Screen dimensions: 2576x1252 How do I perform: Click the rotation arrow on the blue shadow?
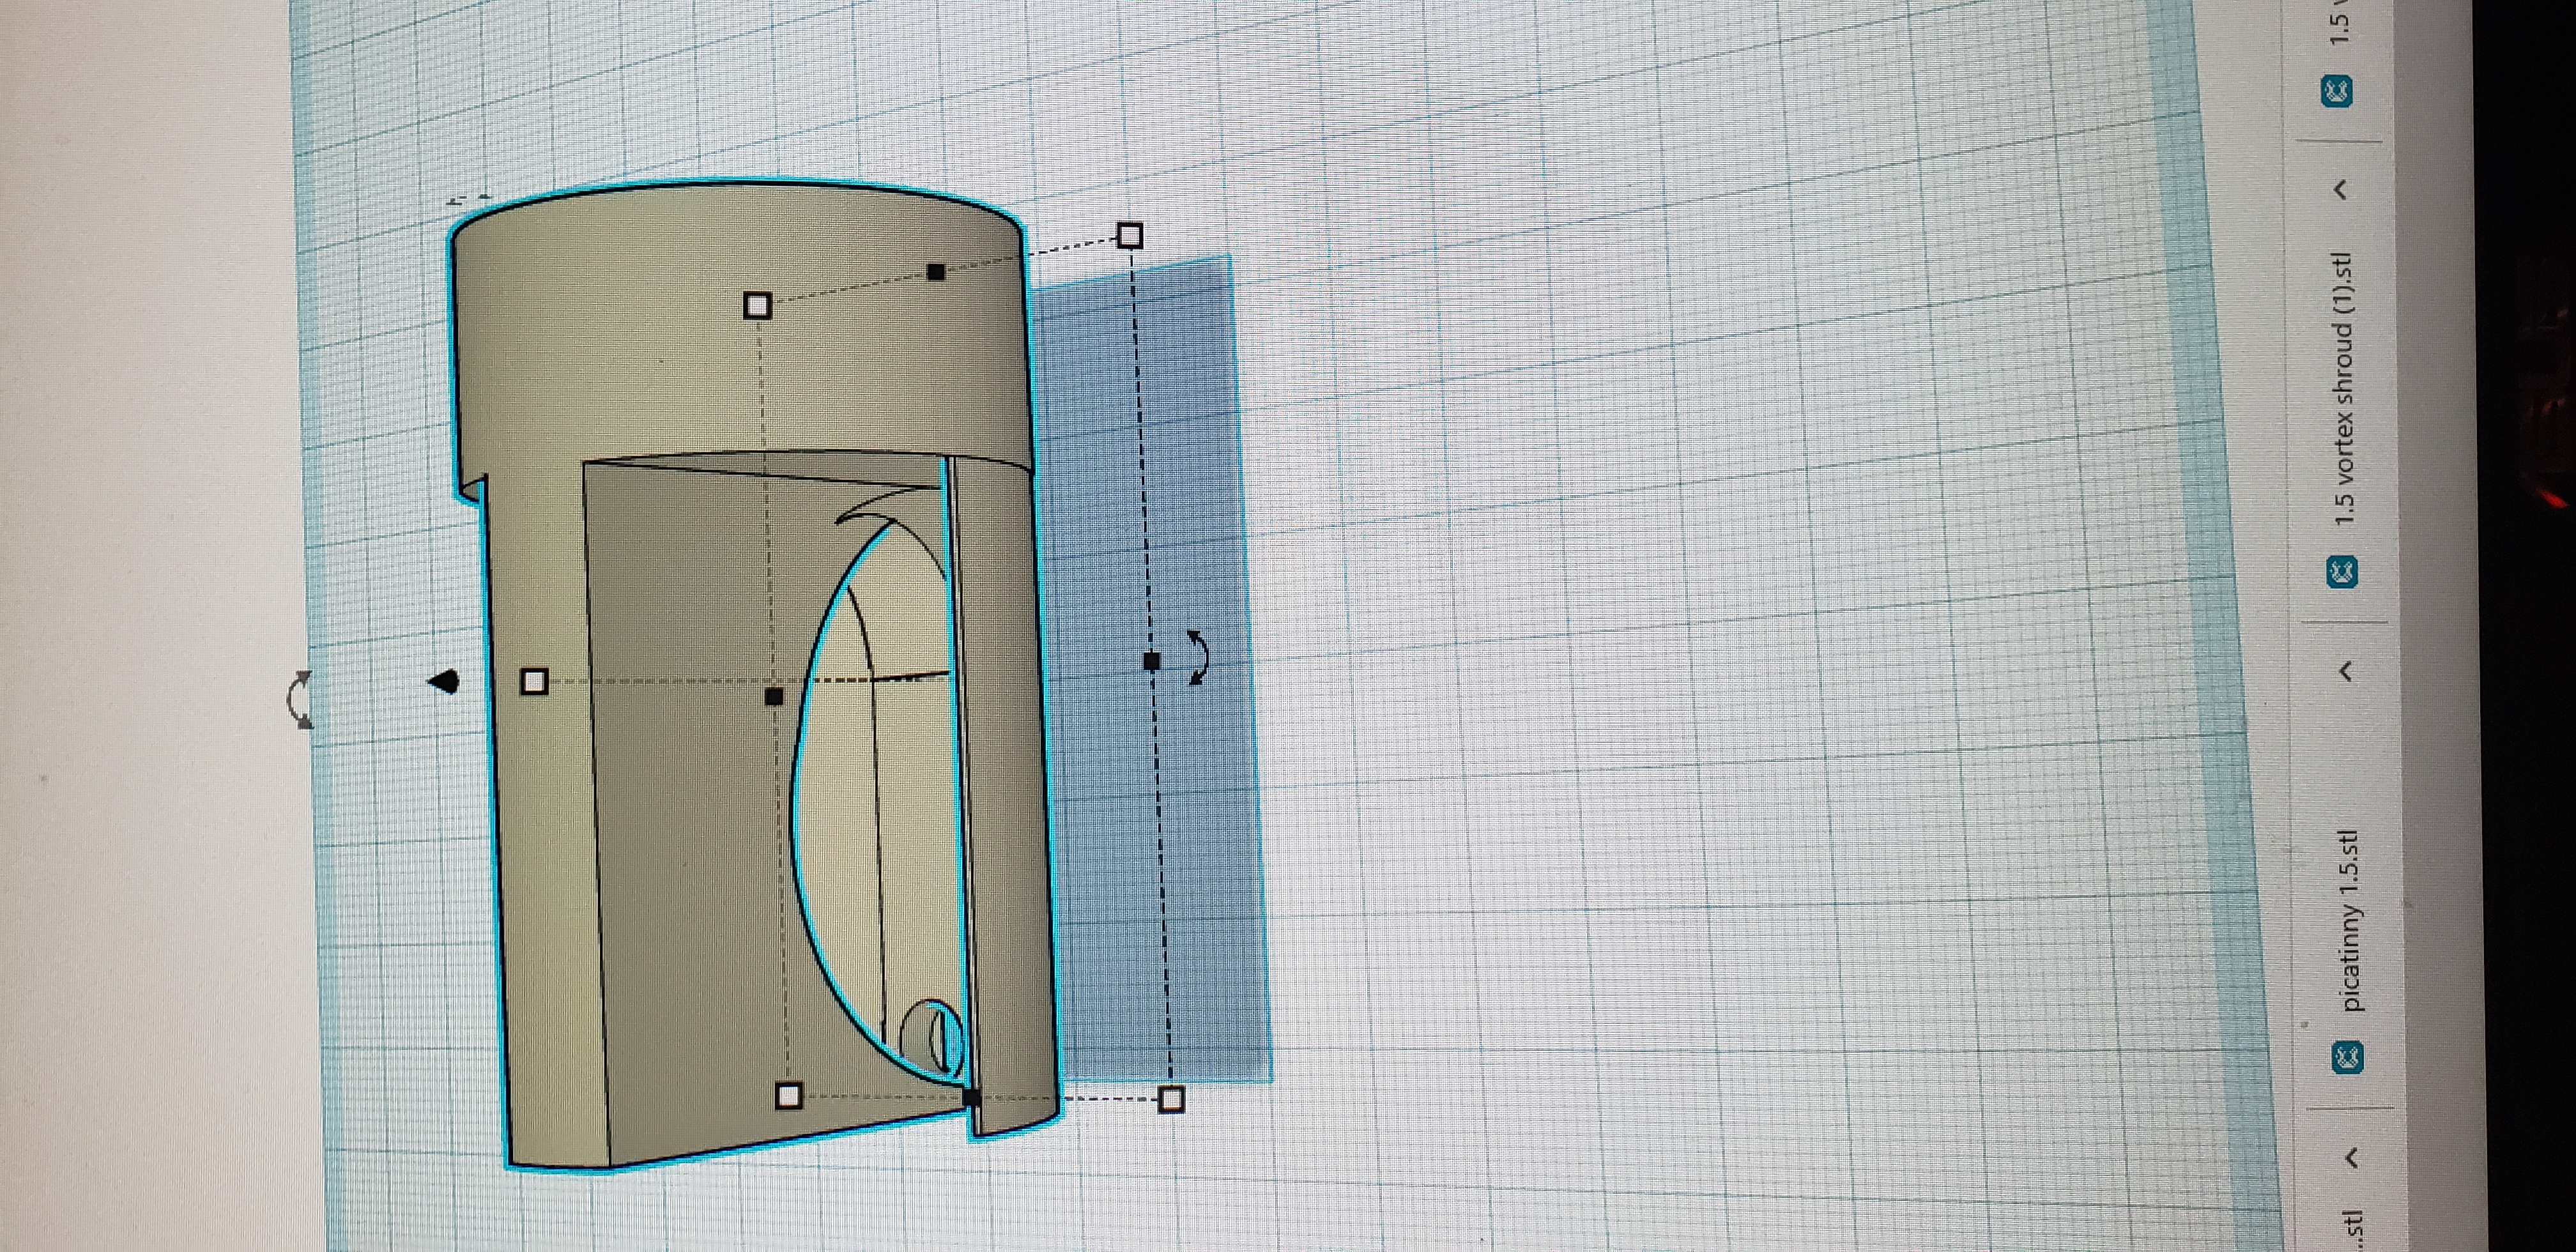click(x=1198, y=657)
